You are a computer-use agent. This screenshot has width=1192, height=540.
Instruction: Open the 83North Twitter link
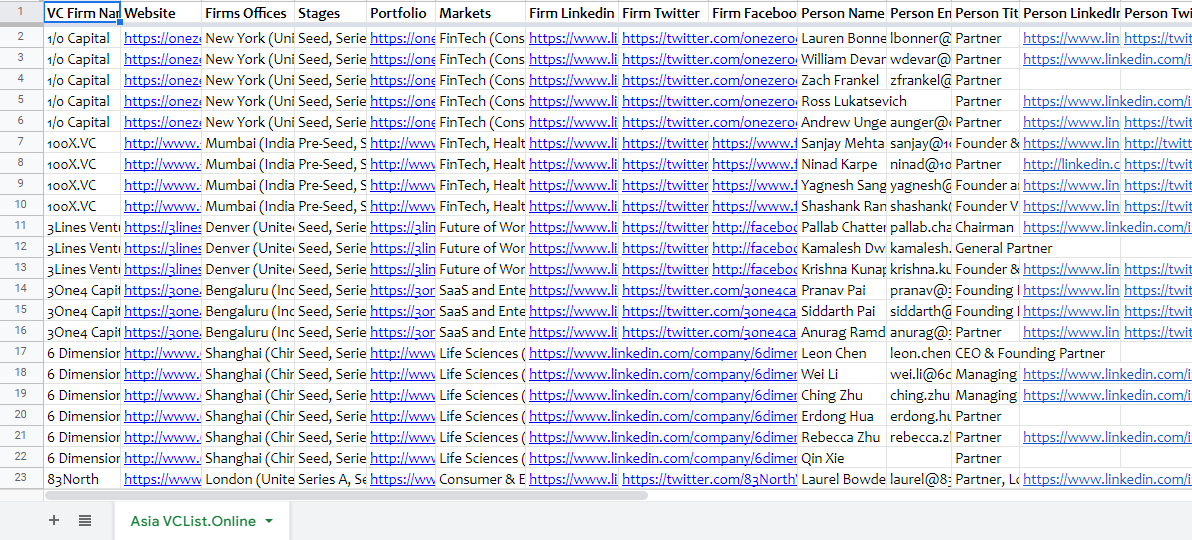tap(709, 479)
